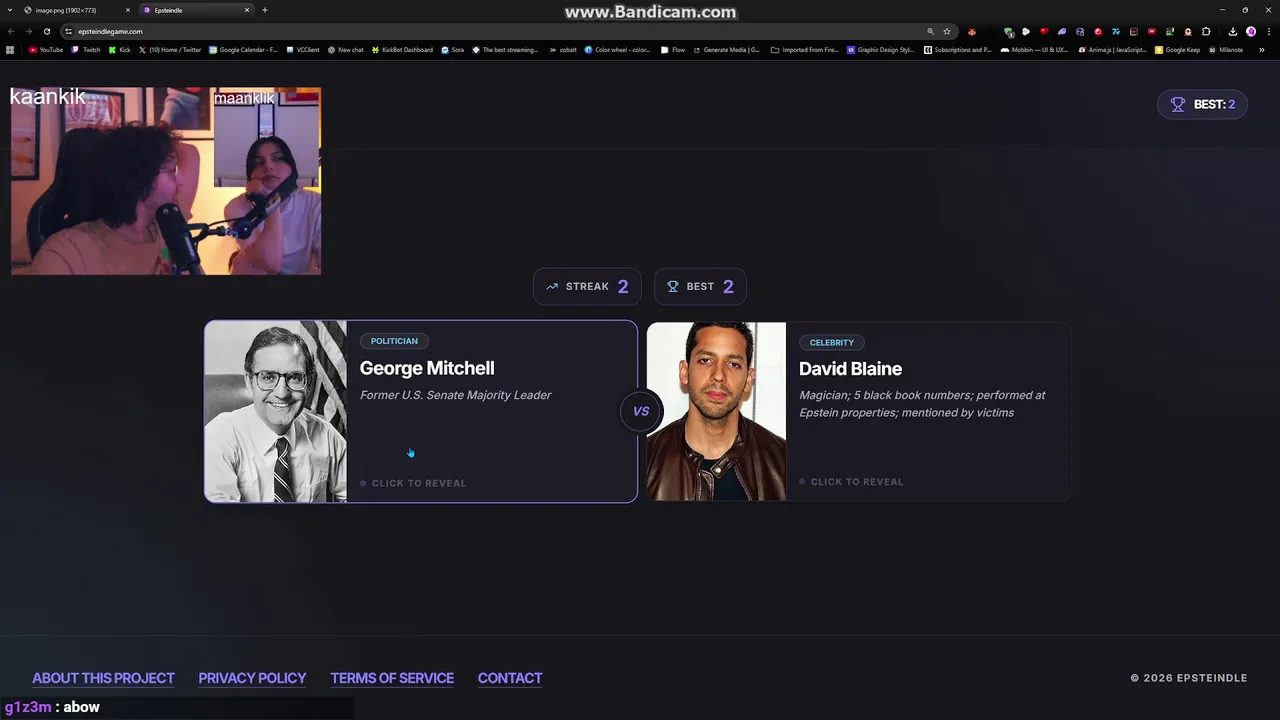The image size is (1280, 720).
Task: Click the POLITICIAN category tag
Action: click(x=394, y=341)
